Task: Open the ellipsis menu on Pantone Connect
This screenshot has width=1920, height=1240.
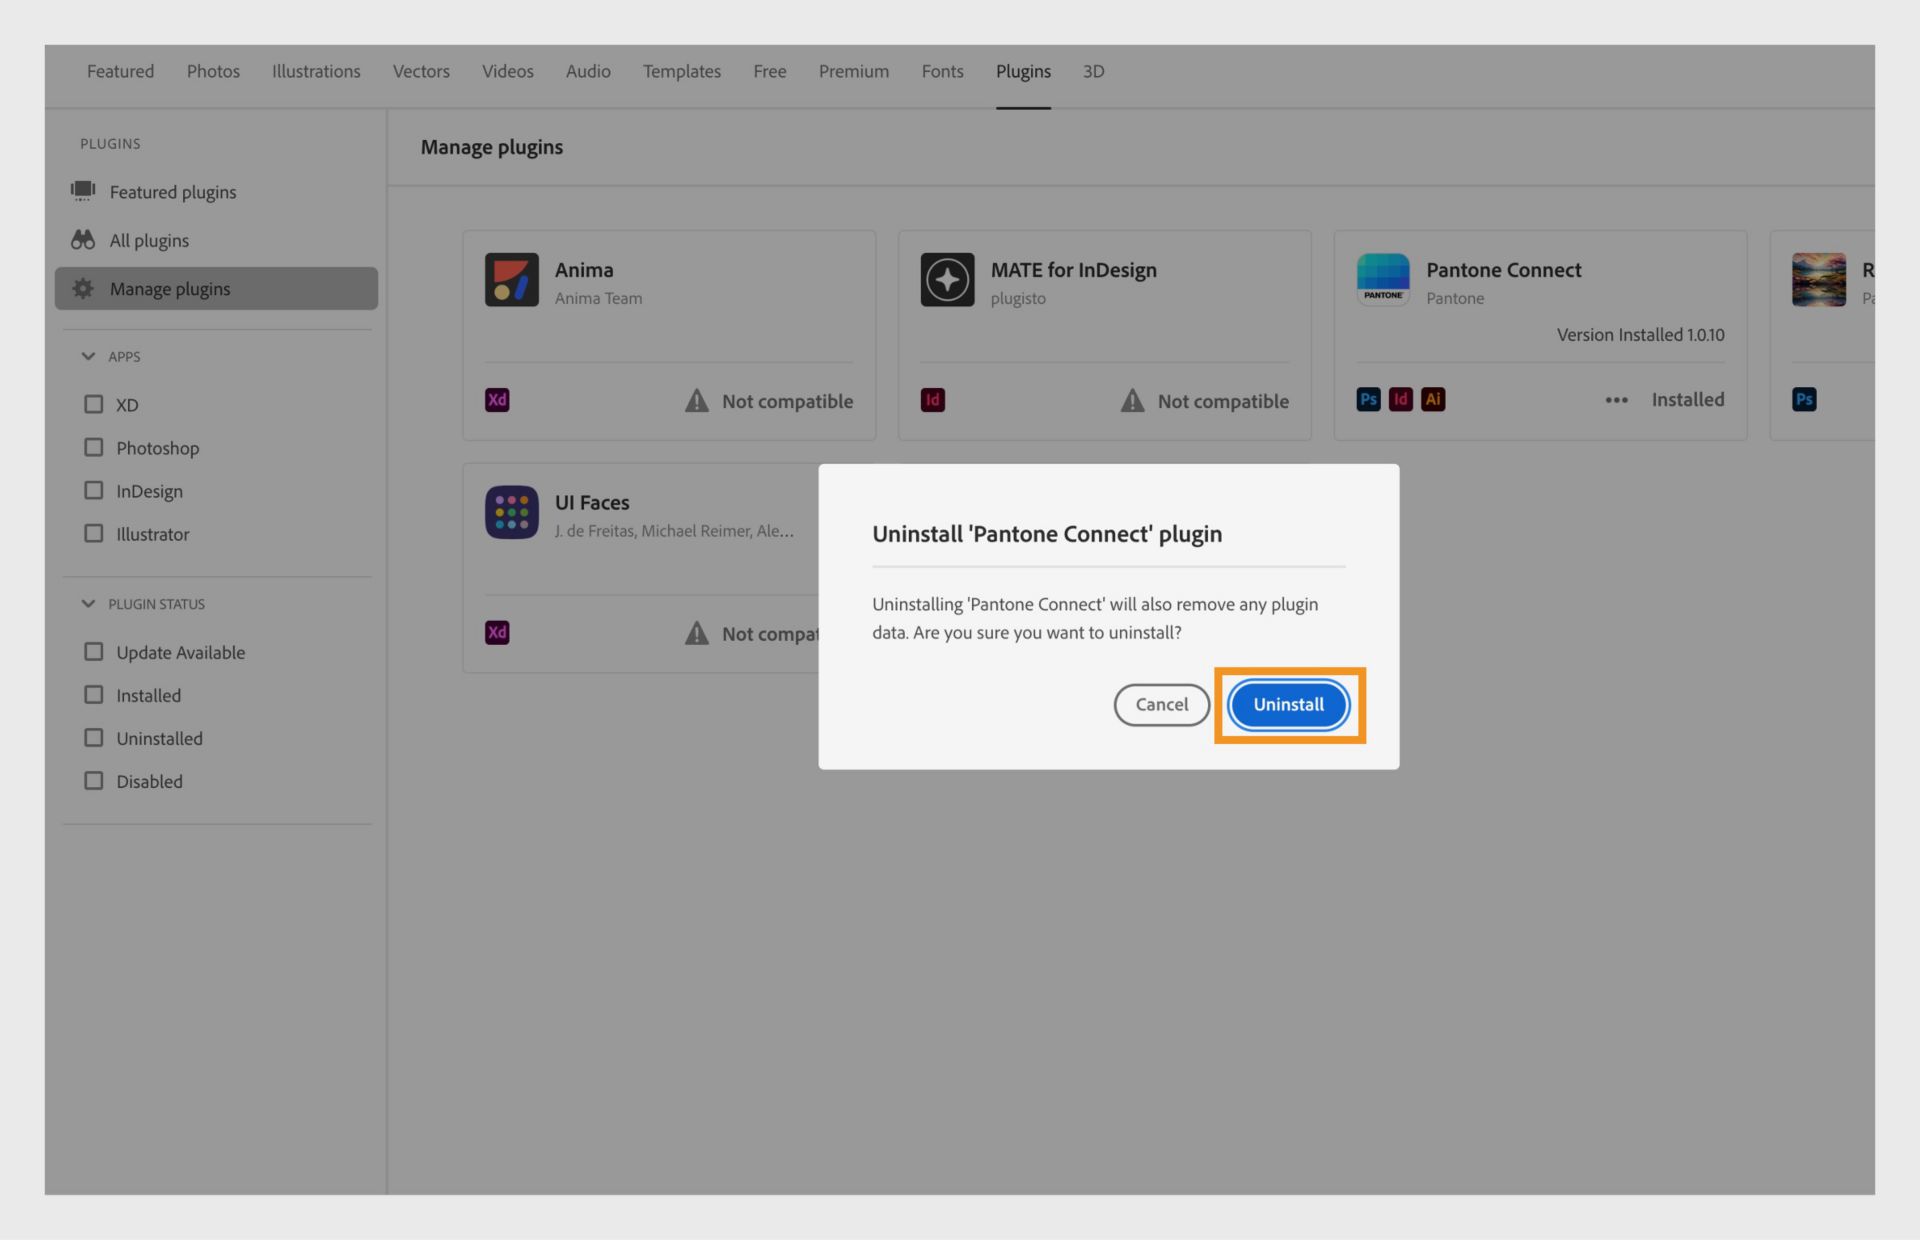Action: 1616,399
